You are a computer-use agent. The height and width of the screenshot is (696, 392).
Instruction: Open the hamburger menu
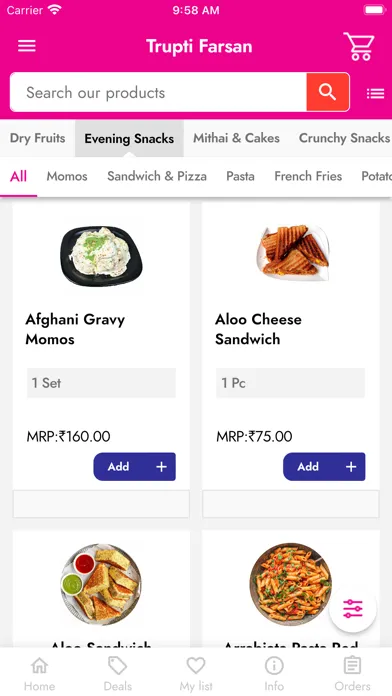click(27, 46)
